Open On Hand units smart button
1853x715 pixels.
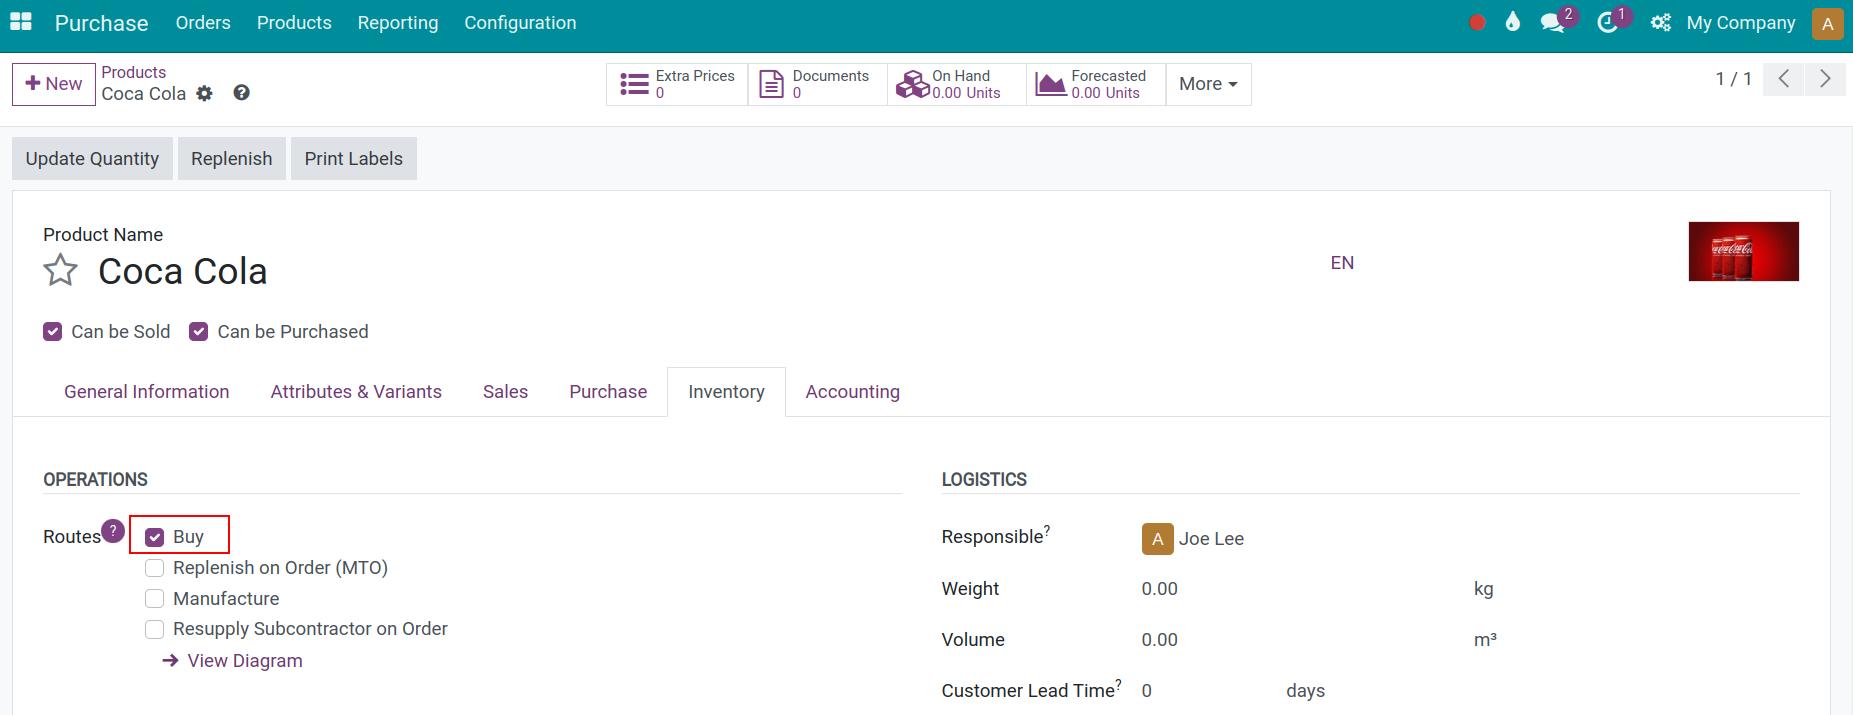click(956, 84)
